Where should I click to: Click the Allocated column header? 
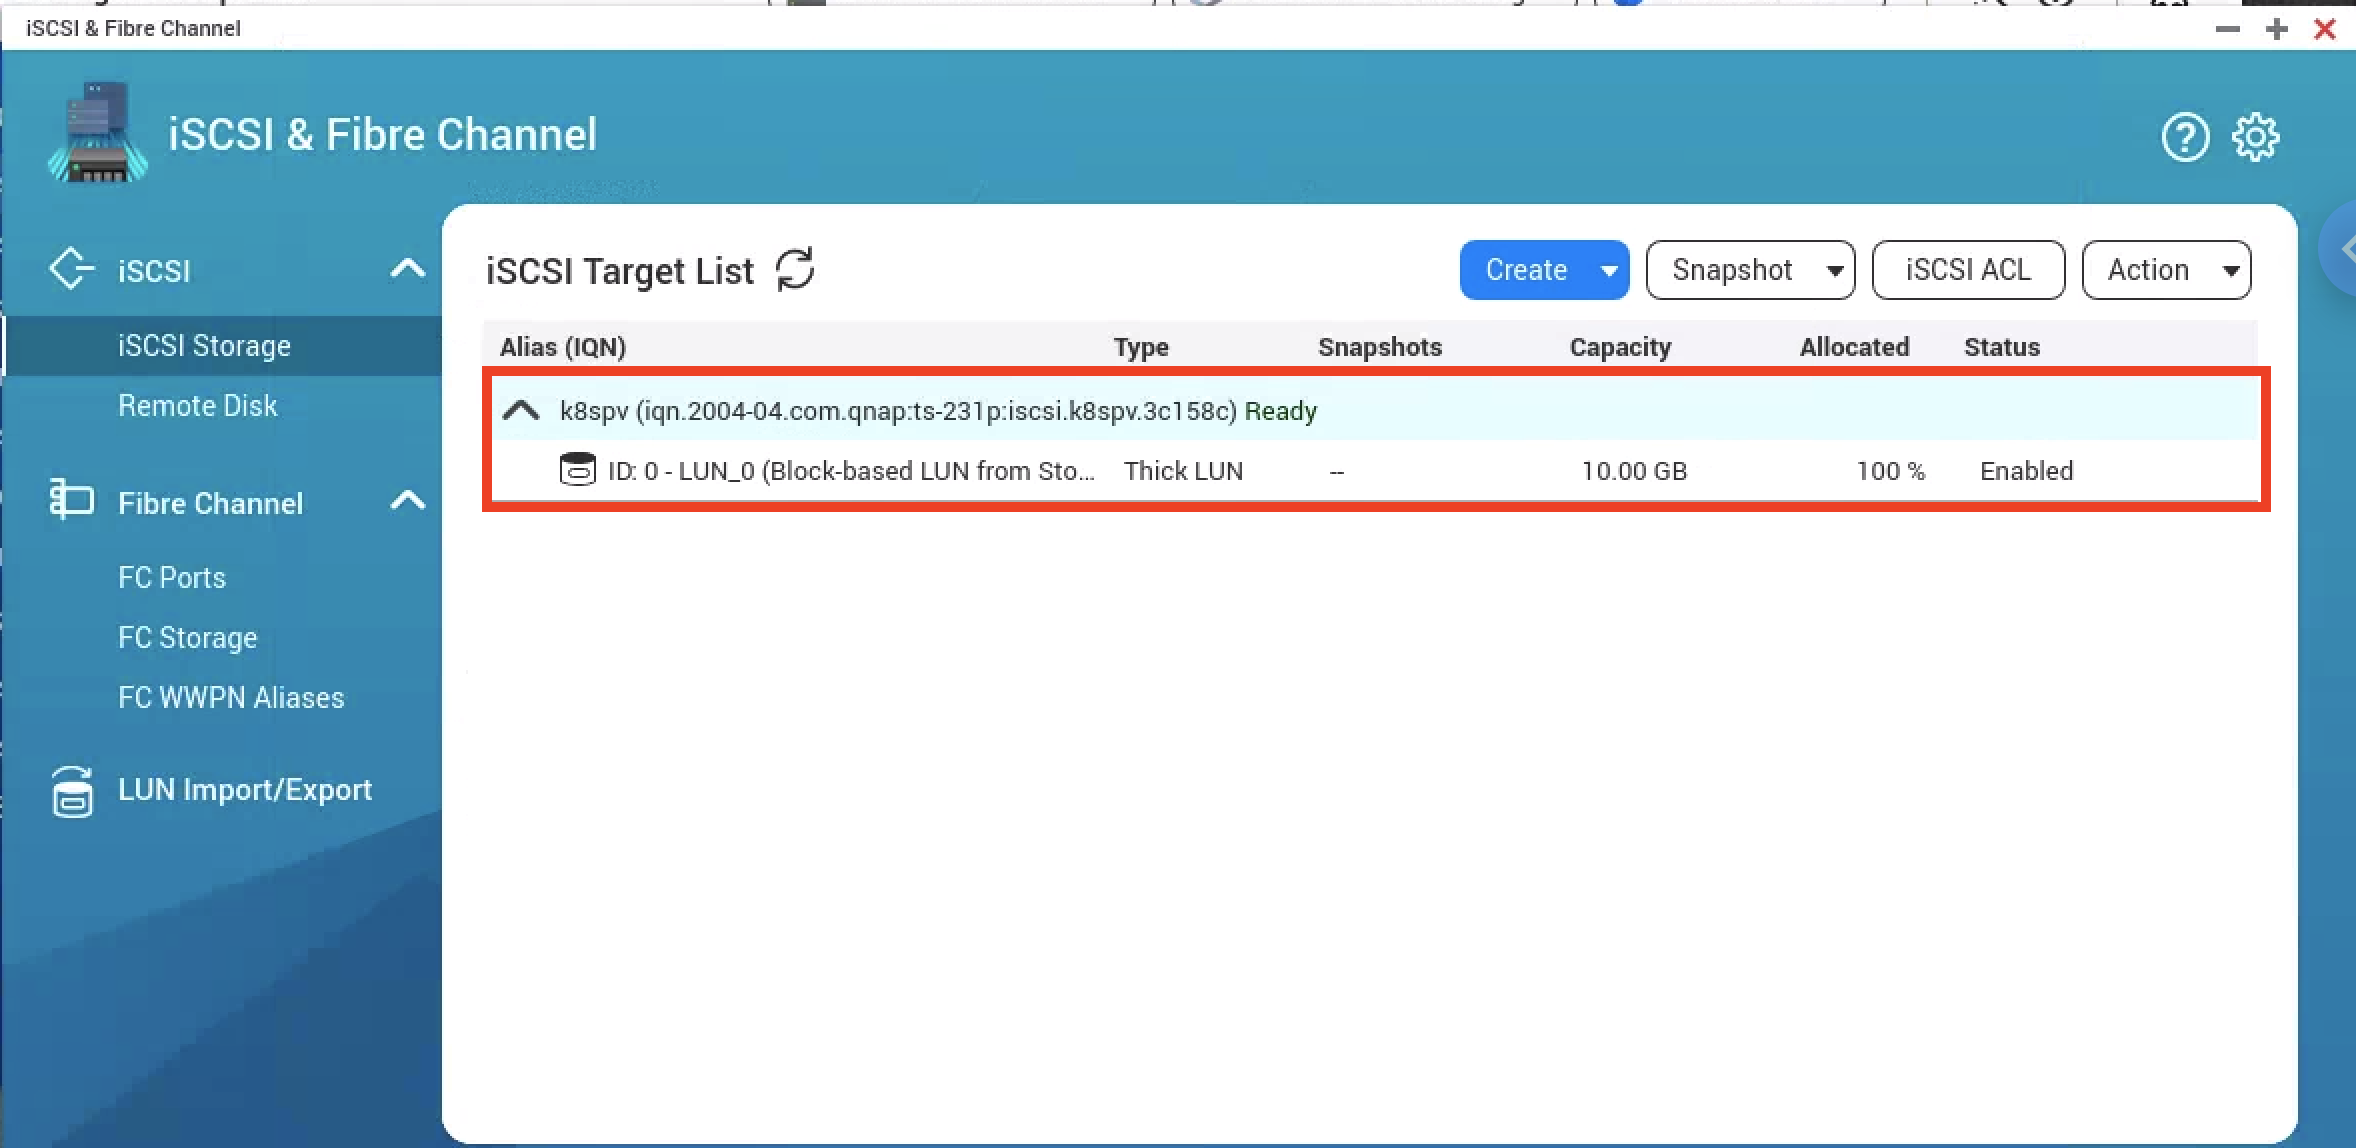1854,347
